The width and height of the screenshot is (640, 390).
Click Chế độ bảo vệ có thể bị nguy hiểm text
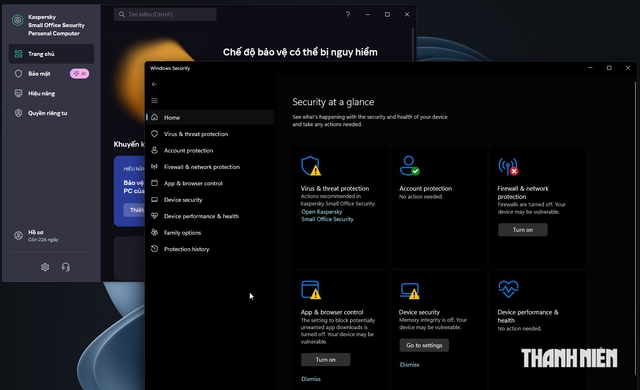click(x=300, y=52)
